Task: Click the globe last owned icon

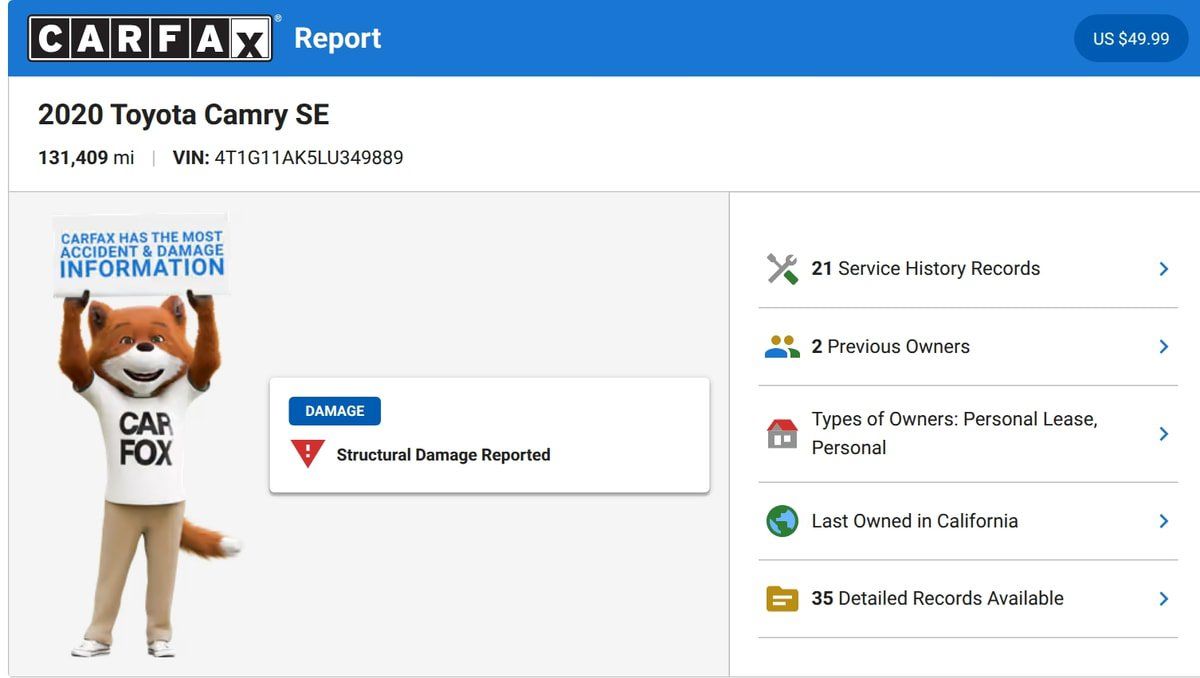Action: pos(782,521)
